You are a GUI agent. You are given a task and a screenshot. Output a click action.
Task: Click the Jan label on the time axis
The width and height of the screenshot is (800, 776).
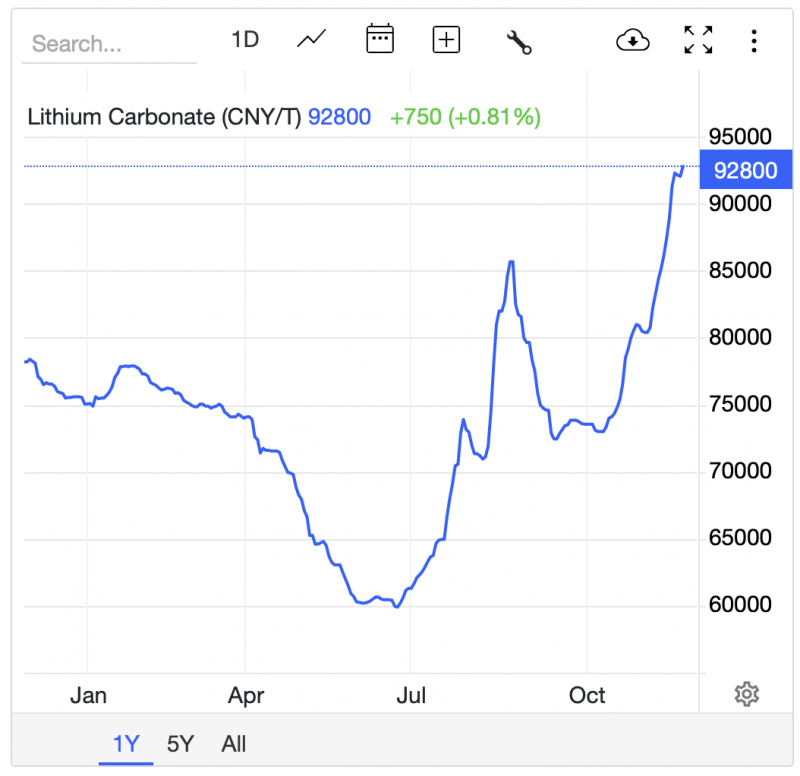point(88,695)
